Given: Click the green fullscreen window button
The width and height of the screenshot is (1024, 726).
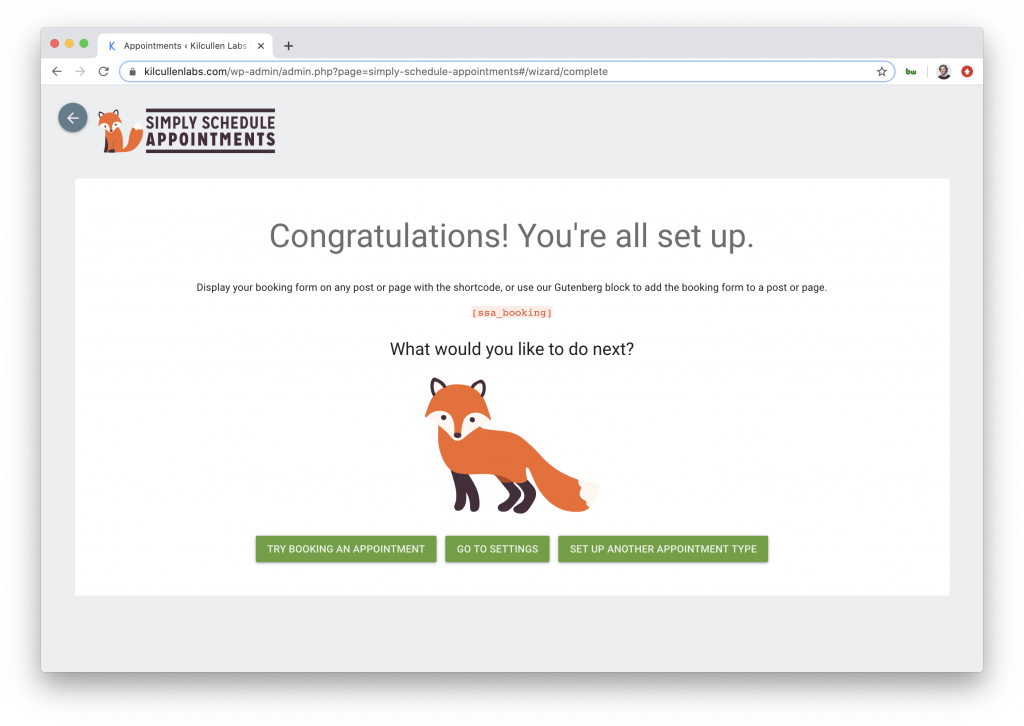Looking at the screenshot, I should pos(84,44).
